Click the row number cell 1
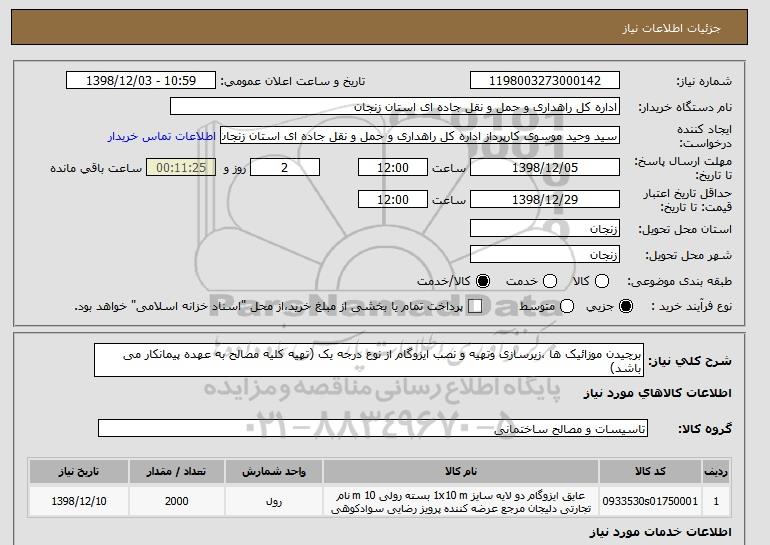The image size is (770, 545). 716,501
